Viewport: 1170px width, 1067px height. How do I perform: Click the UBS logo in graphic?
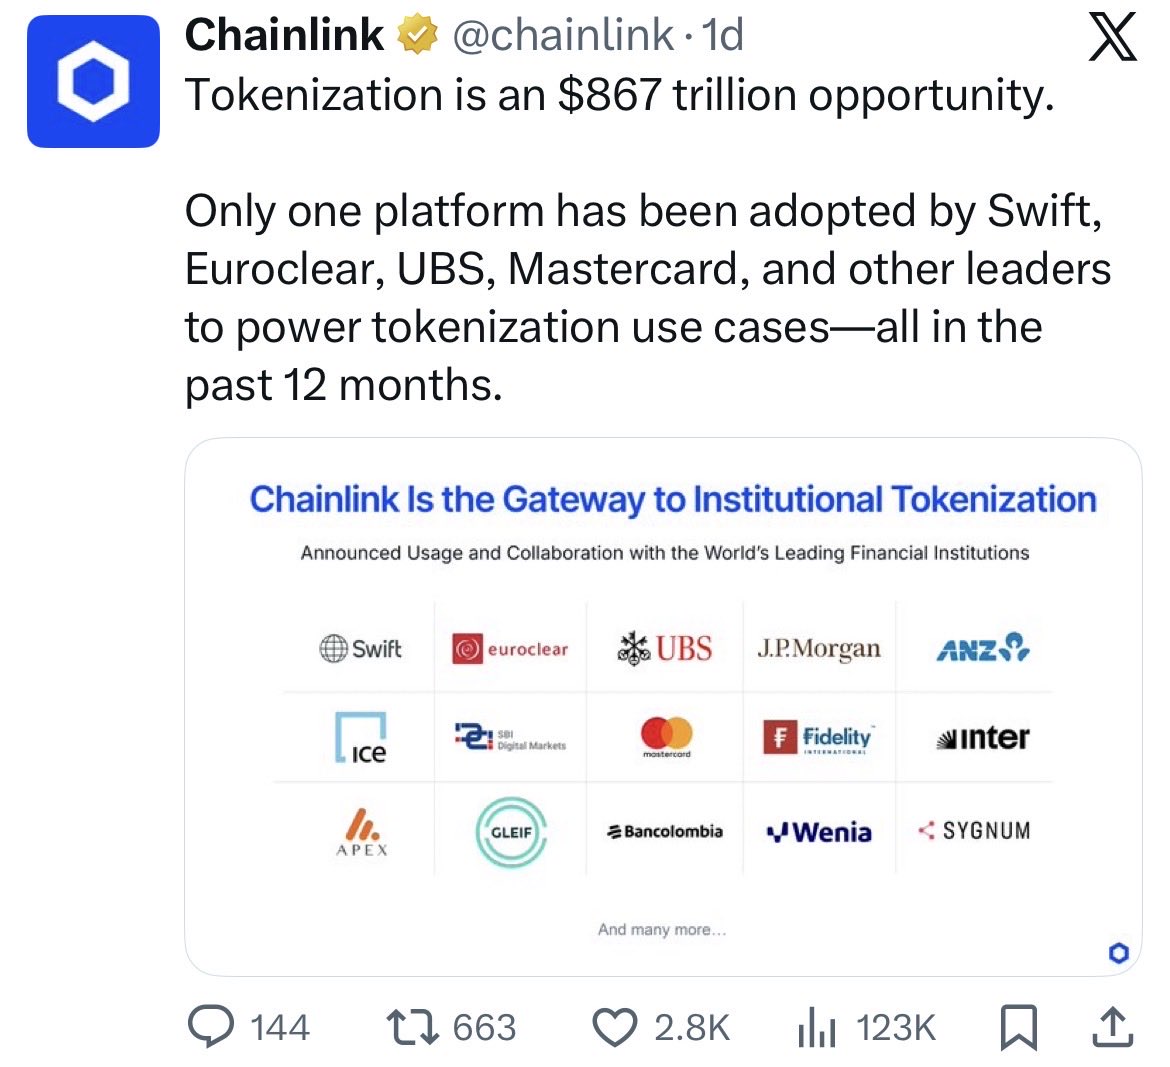tap(666, 649)
